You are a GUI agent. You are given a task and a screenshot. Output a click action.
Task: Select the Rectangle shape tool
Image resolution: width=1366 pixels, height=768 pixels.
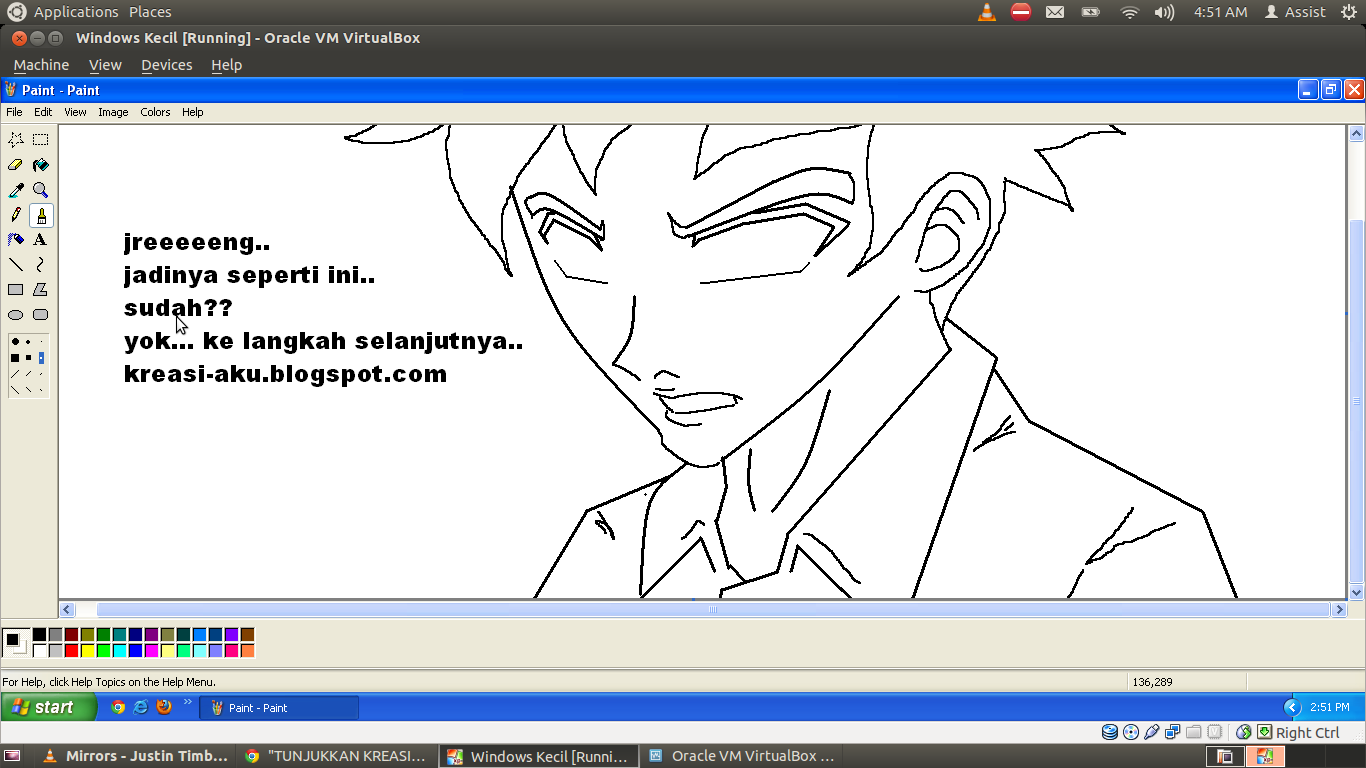(x=16, y=290)
